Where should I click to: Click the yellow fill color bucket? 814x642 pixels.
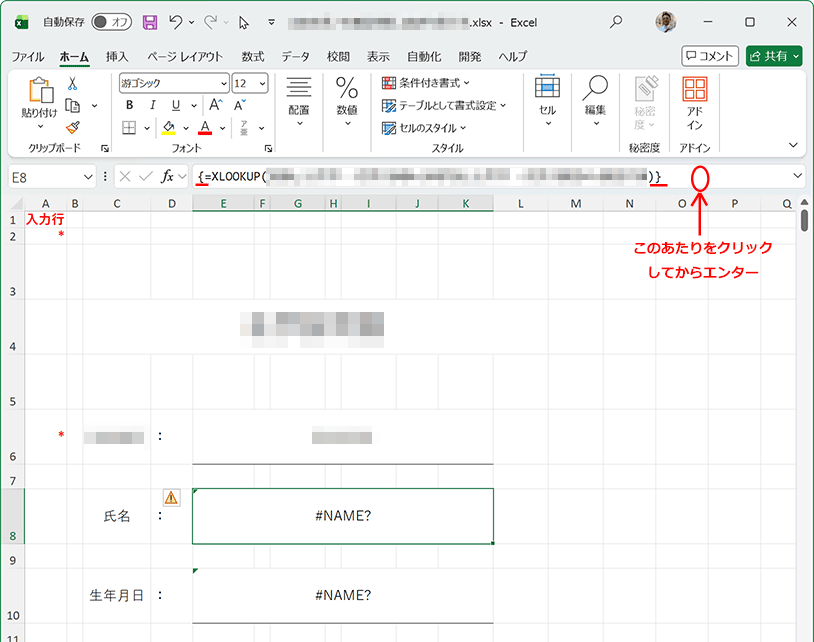(x=169, y=127)
